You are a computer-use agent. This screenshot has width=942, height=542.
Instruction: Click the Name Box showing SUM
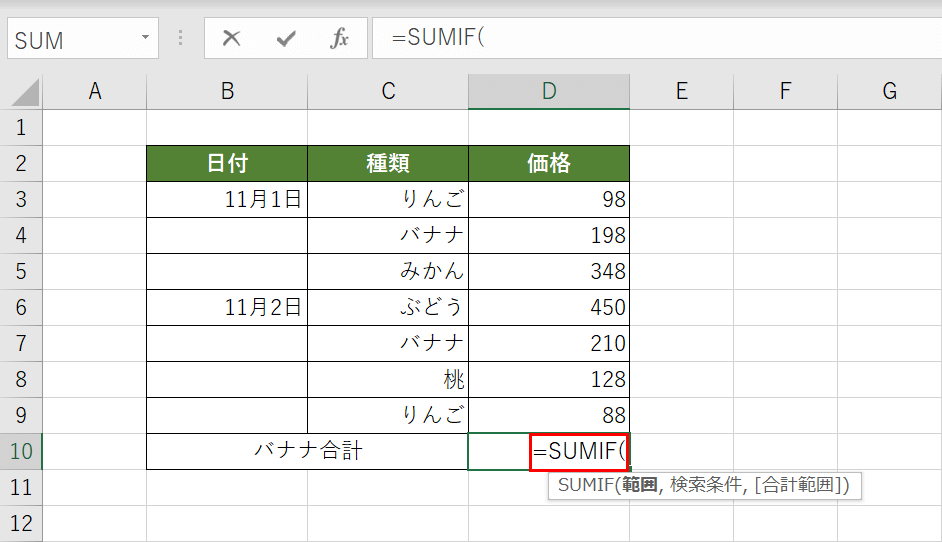[83, 38]
